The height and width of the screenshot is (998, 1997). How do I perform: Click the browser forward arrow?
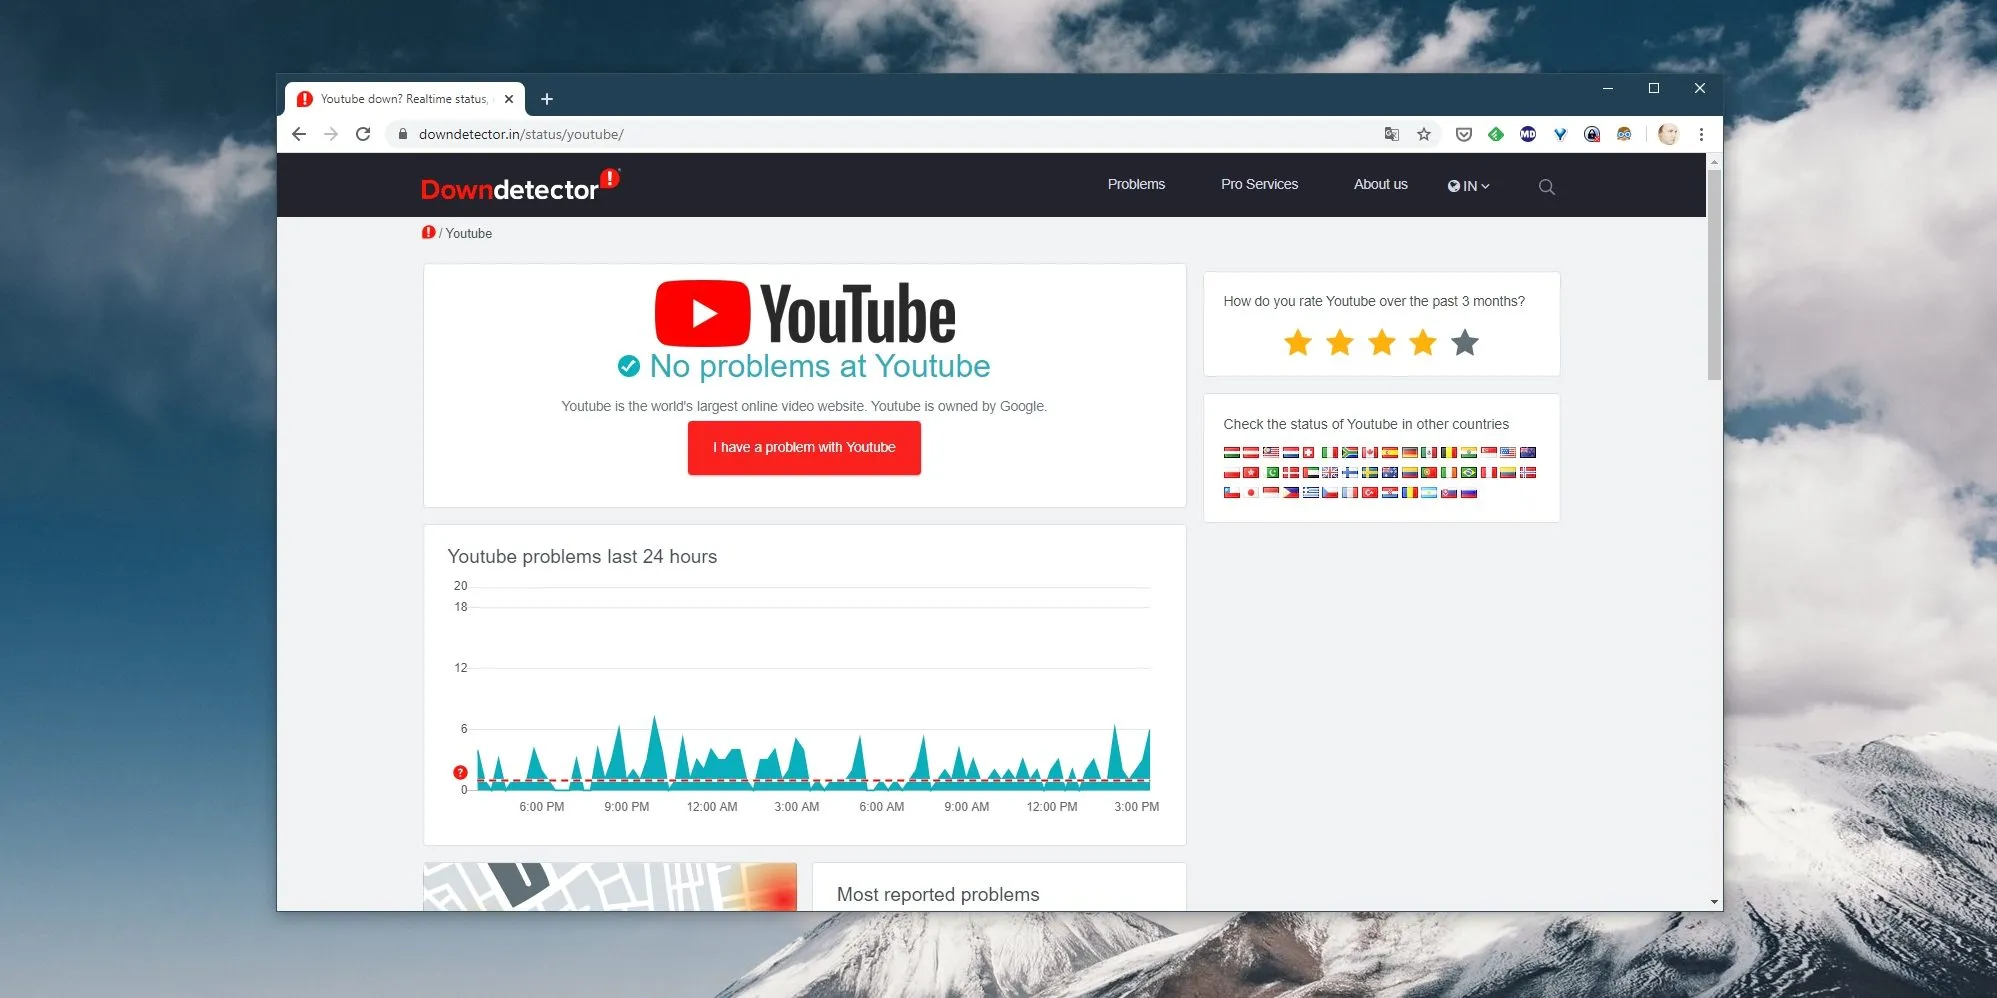click(x=331, y=134)
